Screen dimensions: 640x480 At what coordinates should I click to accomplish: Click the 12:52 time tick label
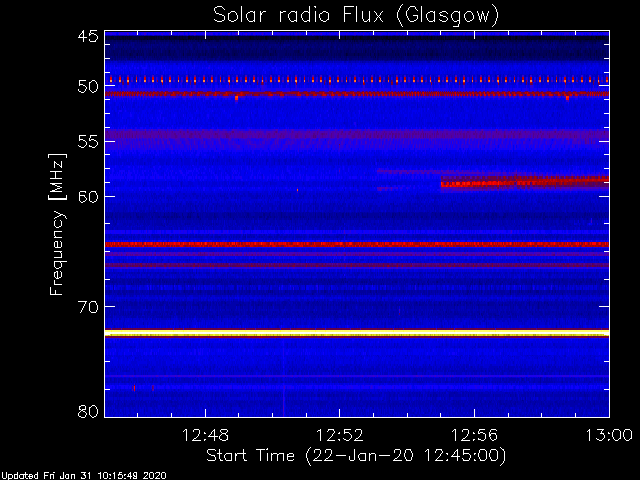pyautogui.click(x=340, y=435)
